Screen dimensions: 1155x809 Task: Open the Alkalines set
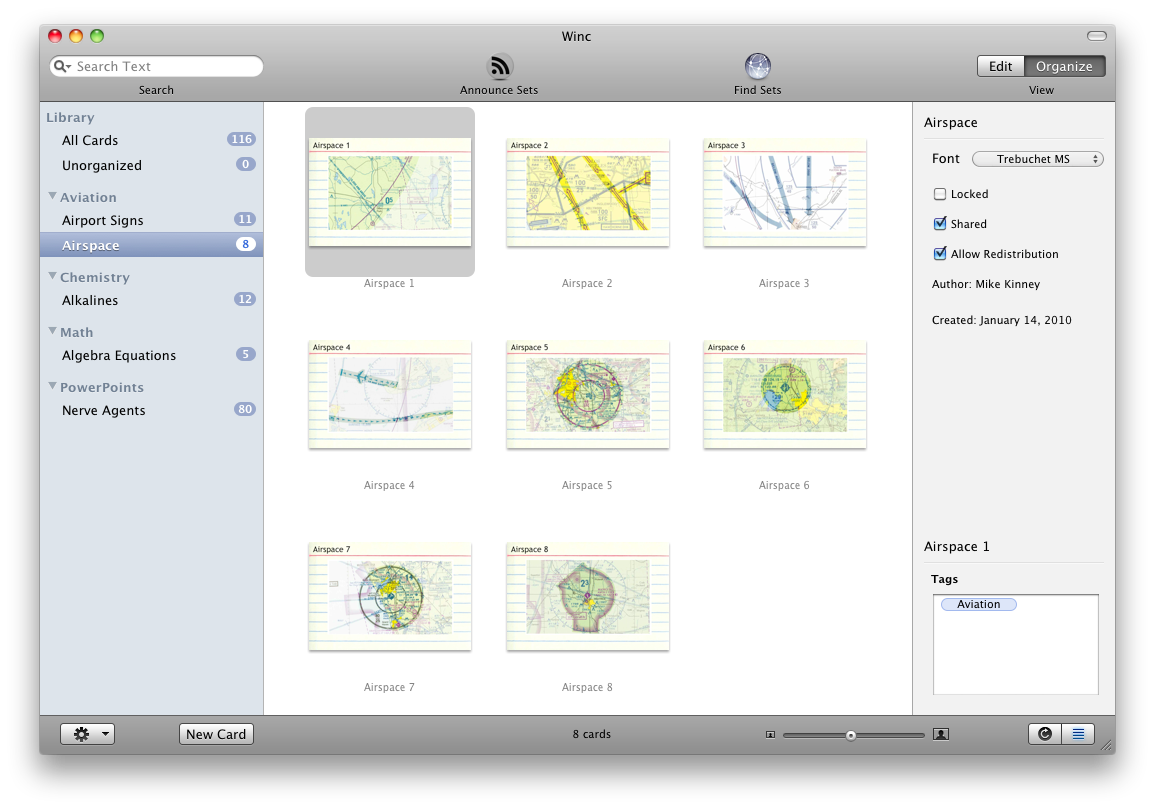click(x=151, y=300)
